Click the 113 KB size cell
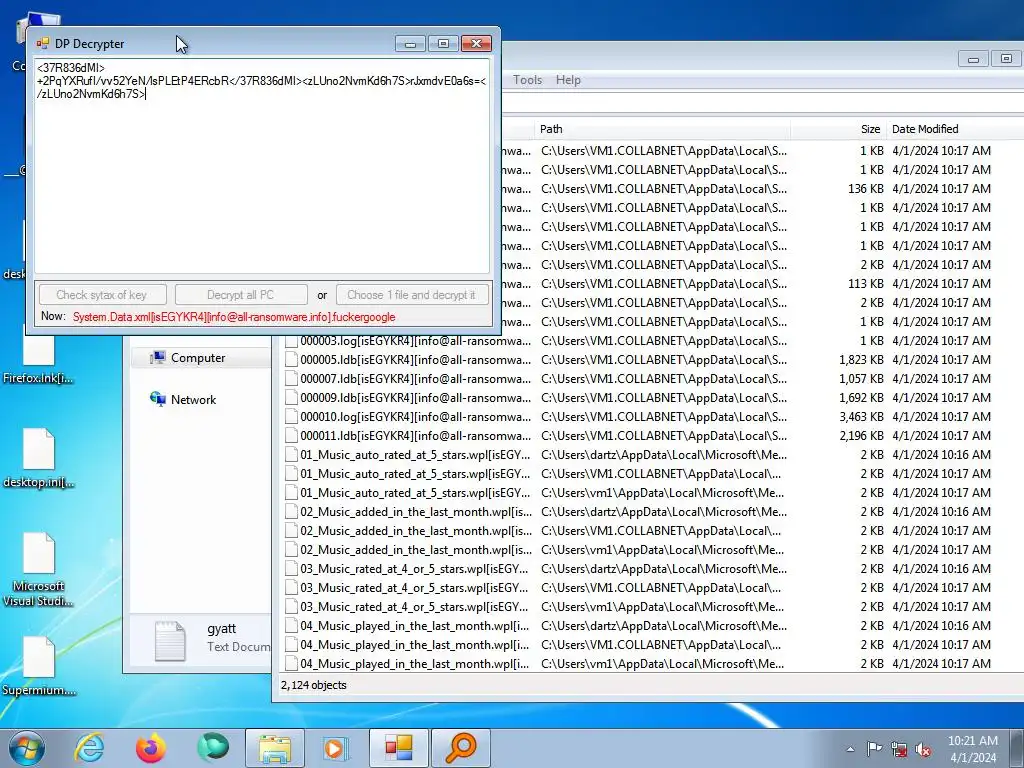This screenshot has width=1024, height=768. [866, 283]
